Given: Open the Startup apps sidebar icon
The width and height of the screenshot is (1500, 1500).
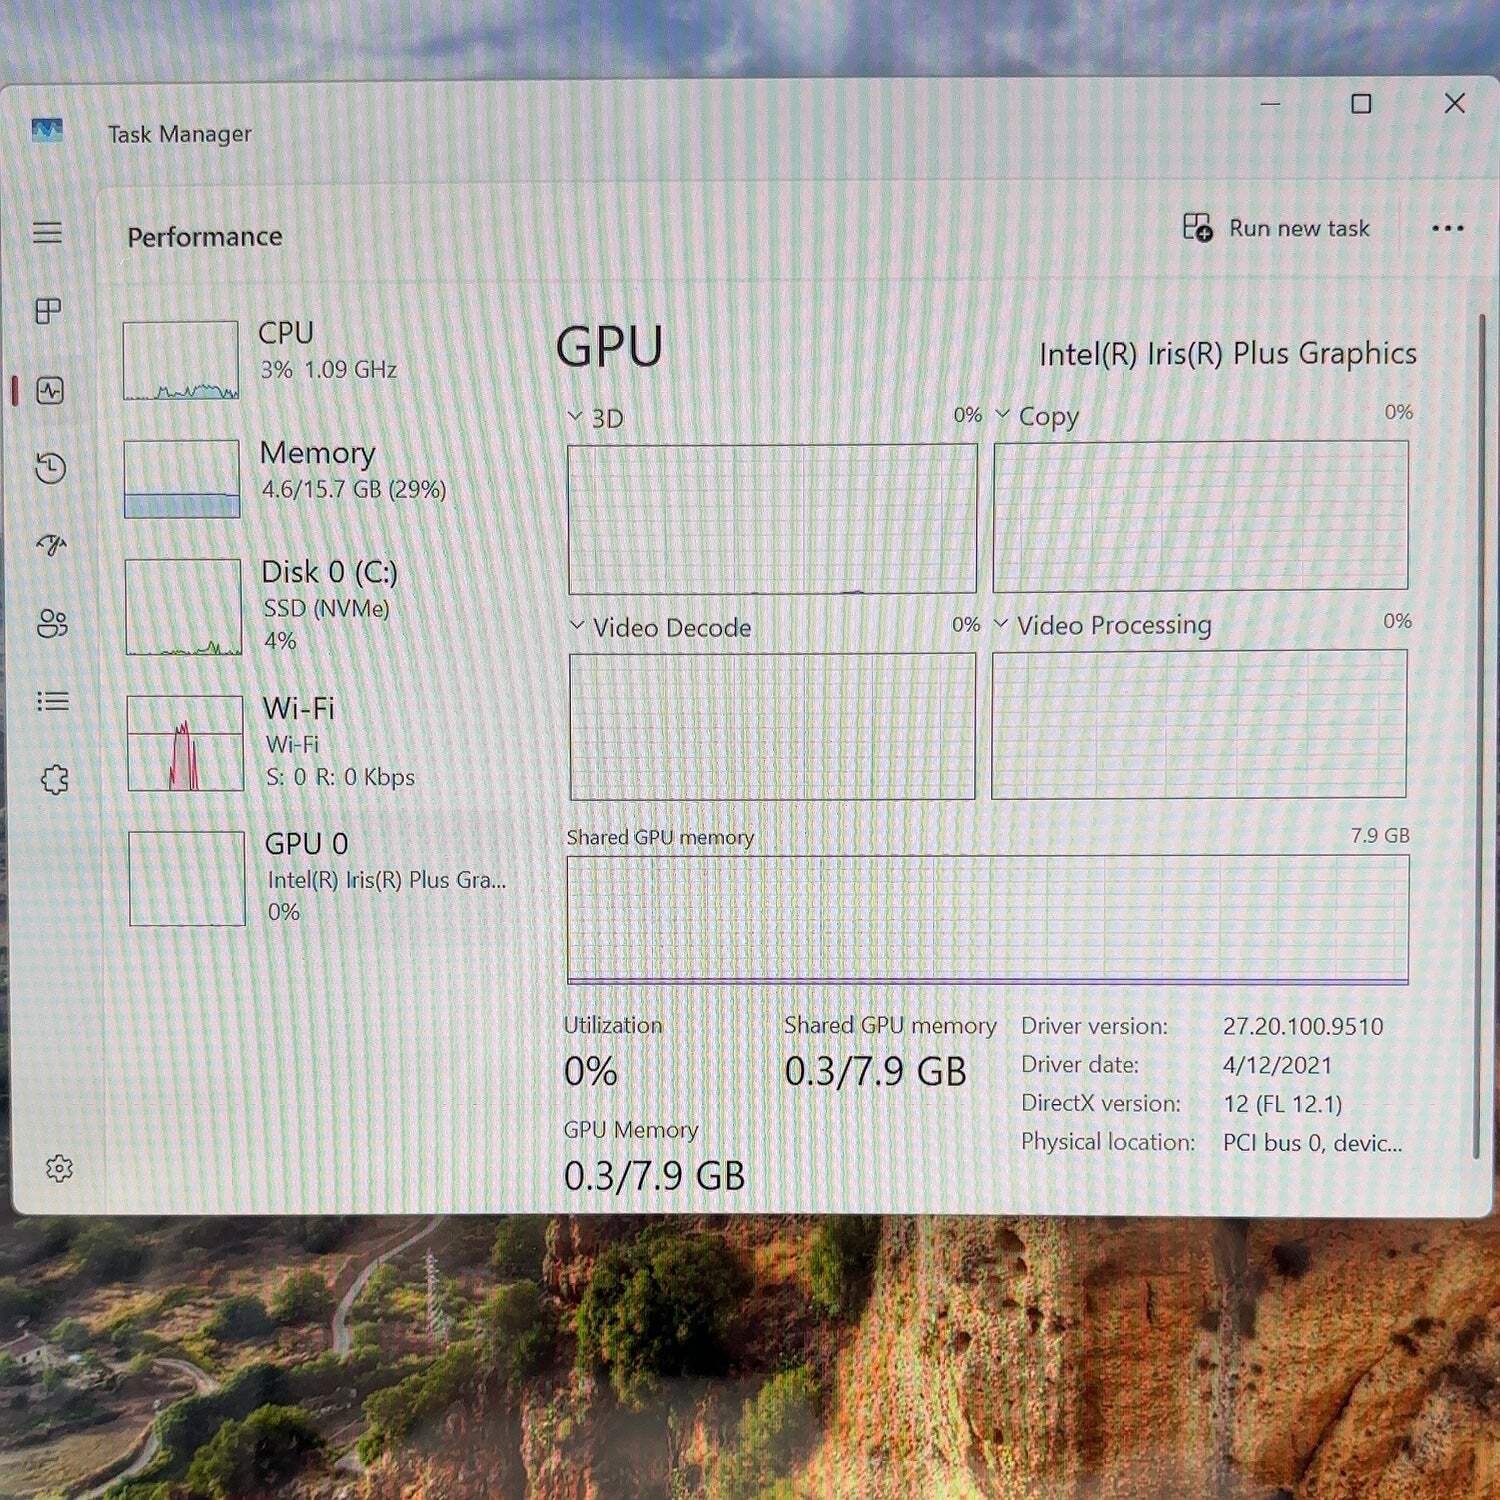Looking at the screenshot, I should pos(51,545).
